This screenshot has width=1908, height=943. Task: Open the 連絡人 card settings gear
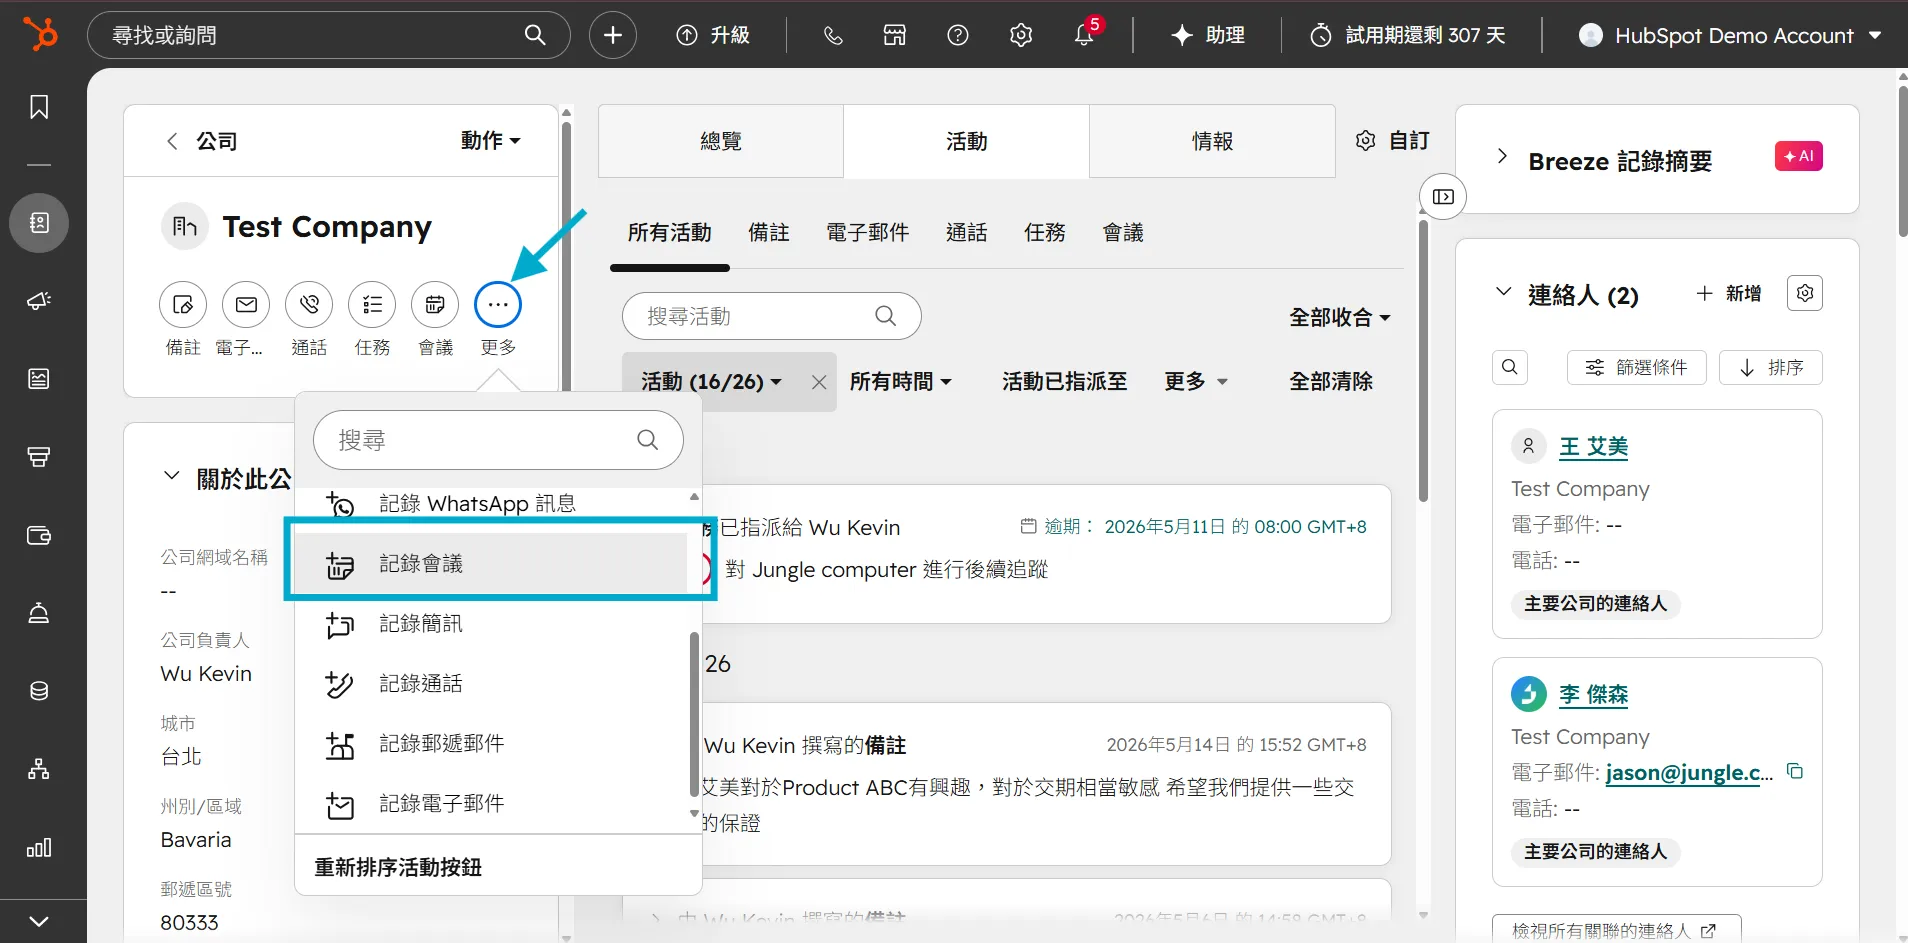[1805, 293]
